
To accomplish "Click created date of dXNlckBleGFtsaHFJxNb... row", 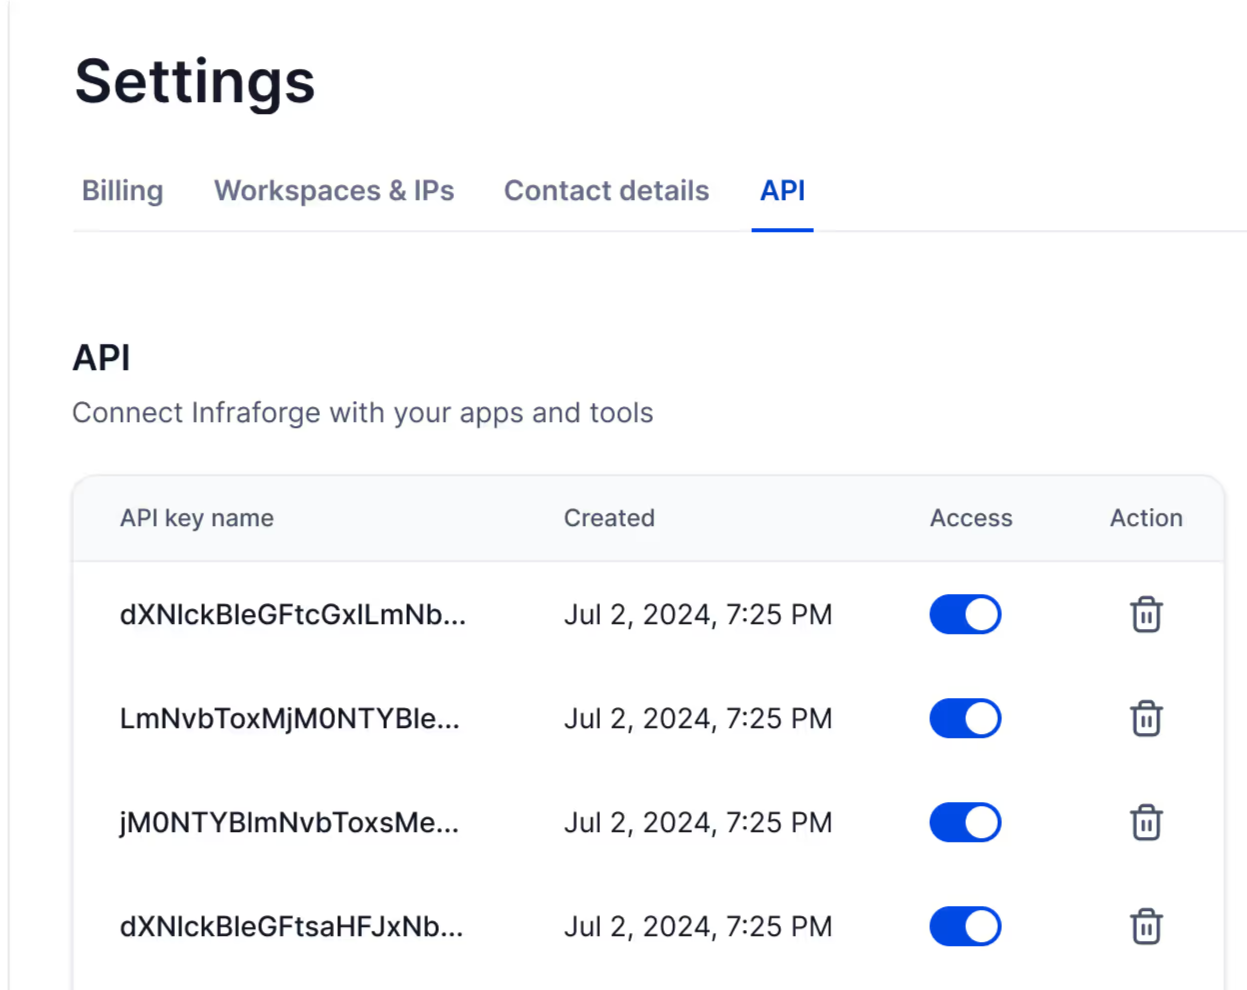I will point(698,926).
